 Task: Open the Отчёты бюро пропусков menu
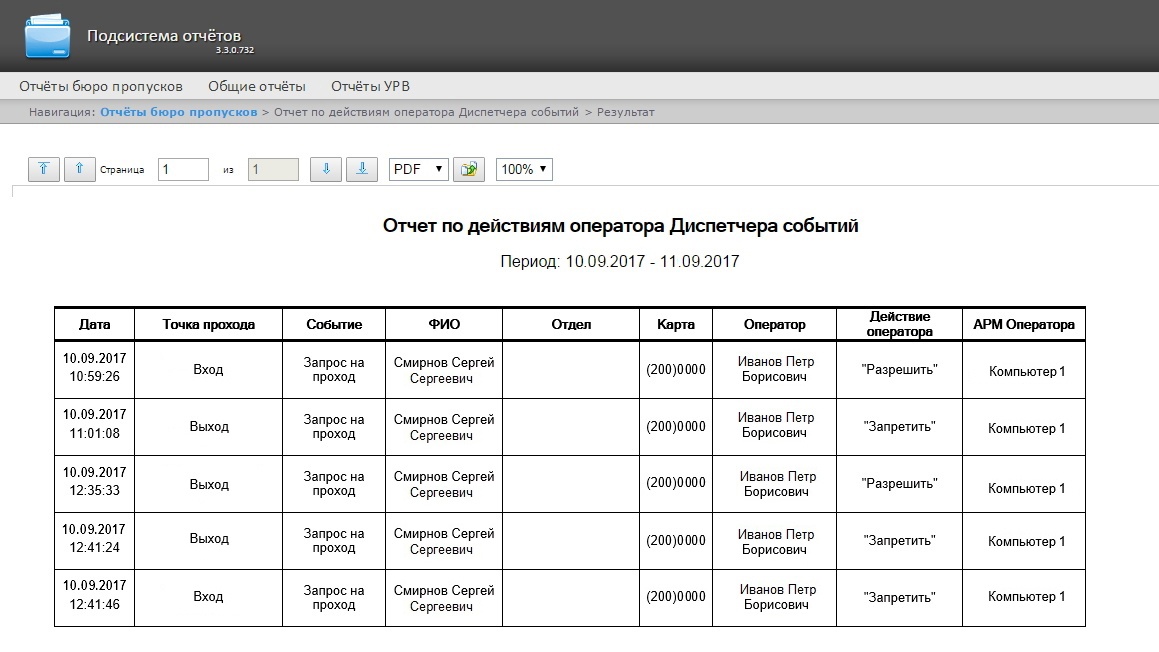[x=101, y=86]
